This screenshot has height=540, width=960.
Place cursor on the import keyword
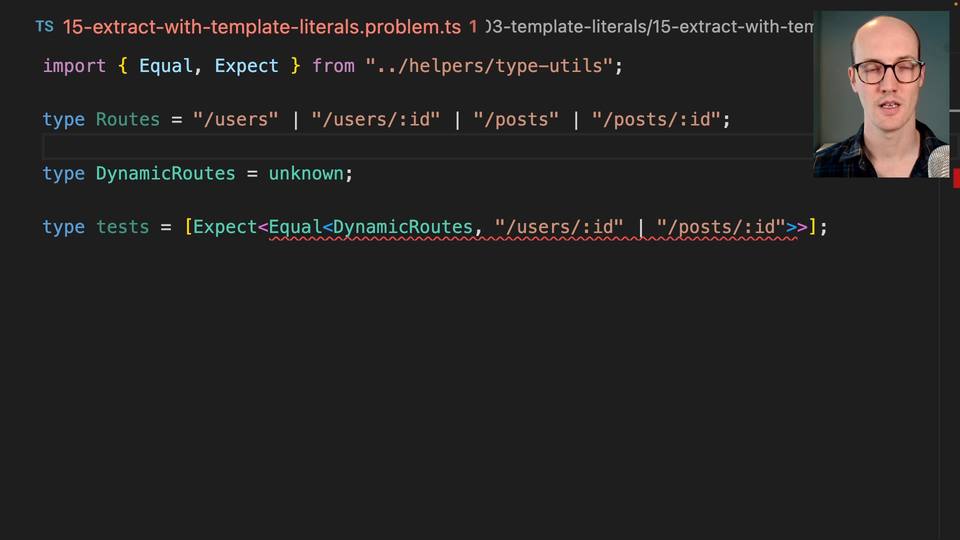(x=74, y=66)
